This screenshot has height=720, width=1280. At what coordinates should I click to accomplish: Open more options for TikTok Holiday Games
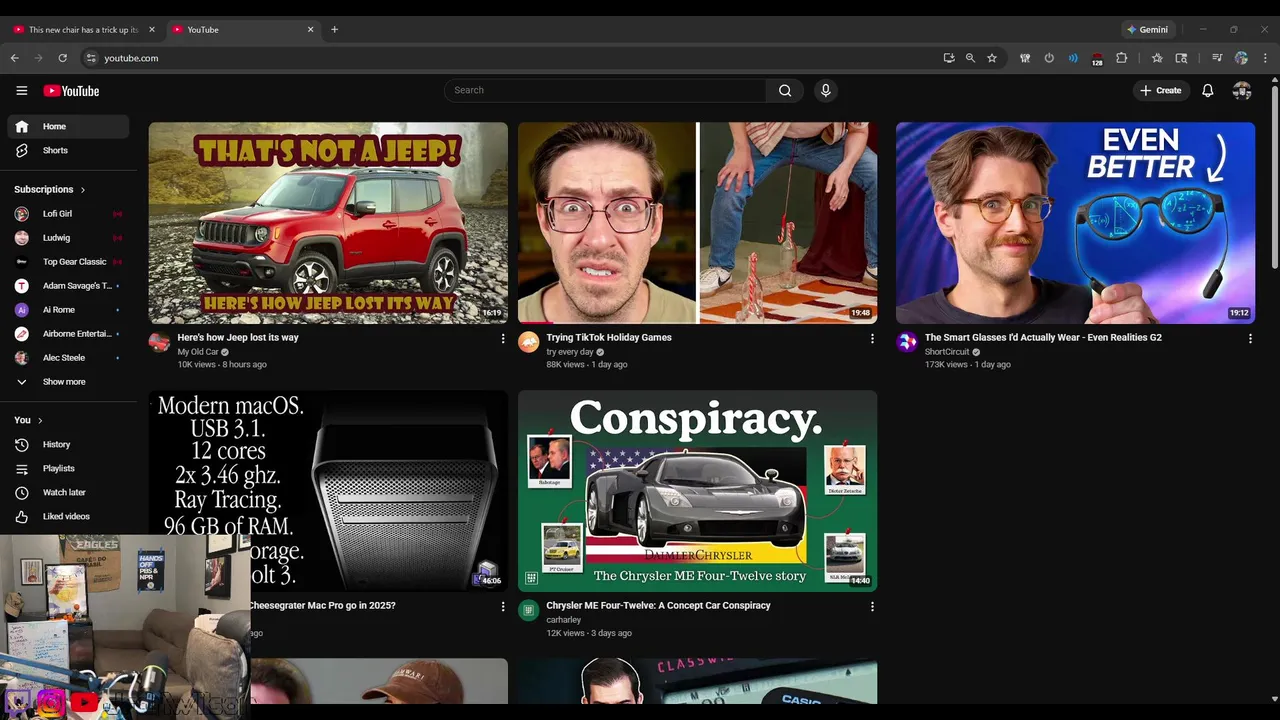871,339
